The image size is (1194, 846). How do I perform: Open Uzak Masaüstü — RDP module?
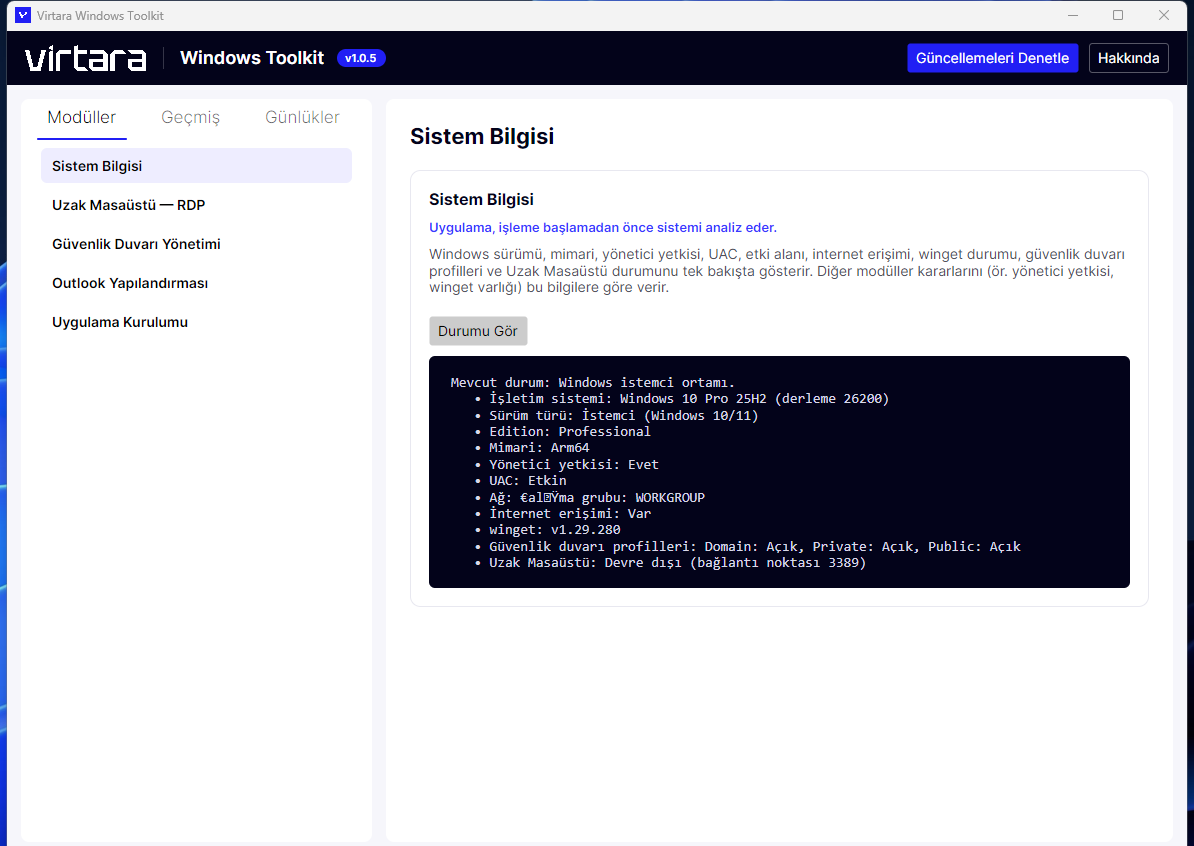(196, 205)
